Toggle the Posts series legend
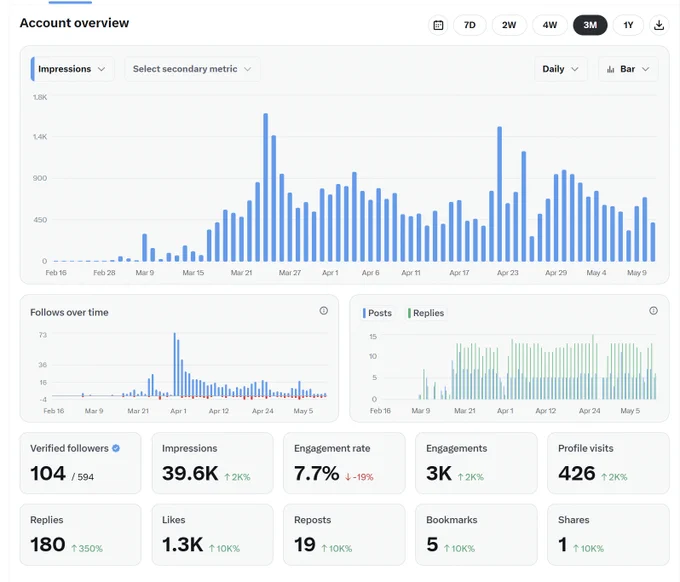 pyautogui.click(x=377, y=313)
